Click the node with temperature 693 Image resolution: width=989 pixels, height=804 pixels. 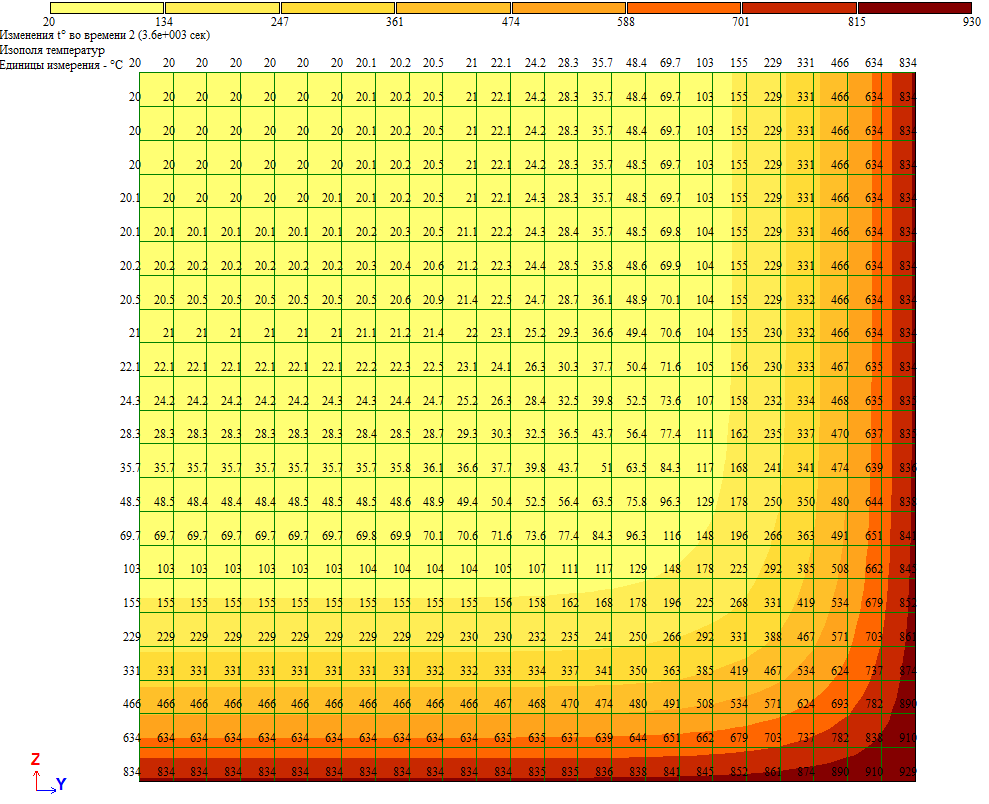(x=840, y=706)
